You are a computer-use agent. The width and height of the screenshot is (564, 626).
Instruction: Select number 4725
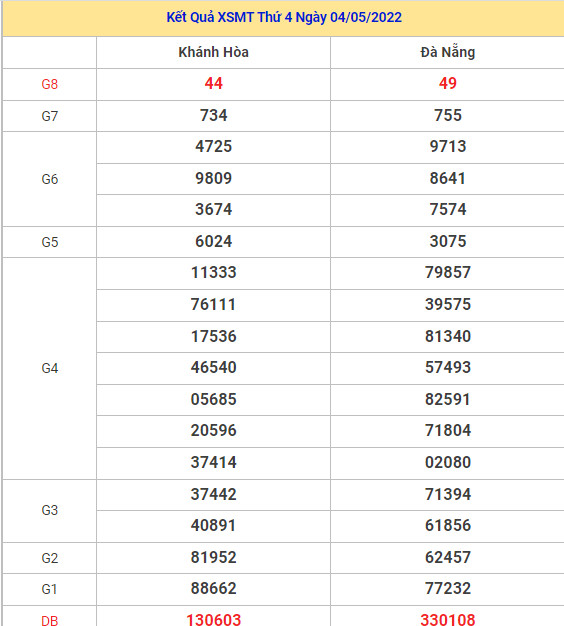pyautogui.click(x=214, y=147)
